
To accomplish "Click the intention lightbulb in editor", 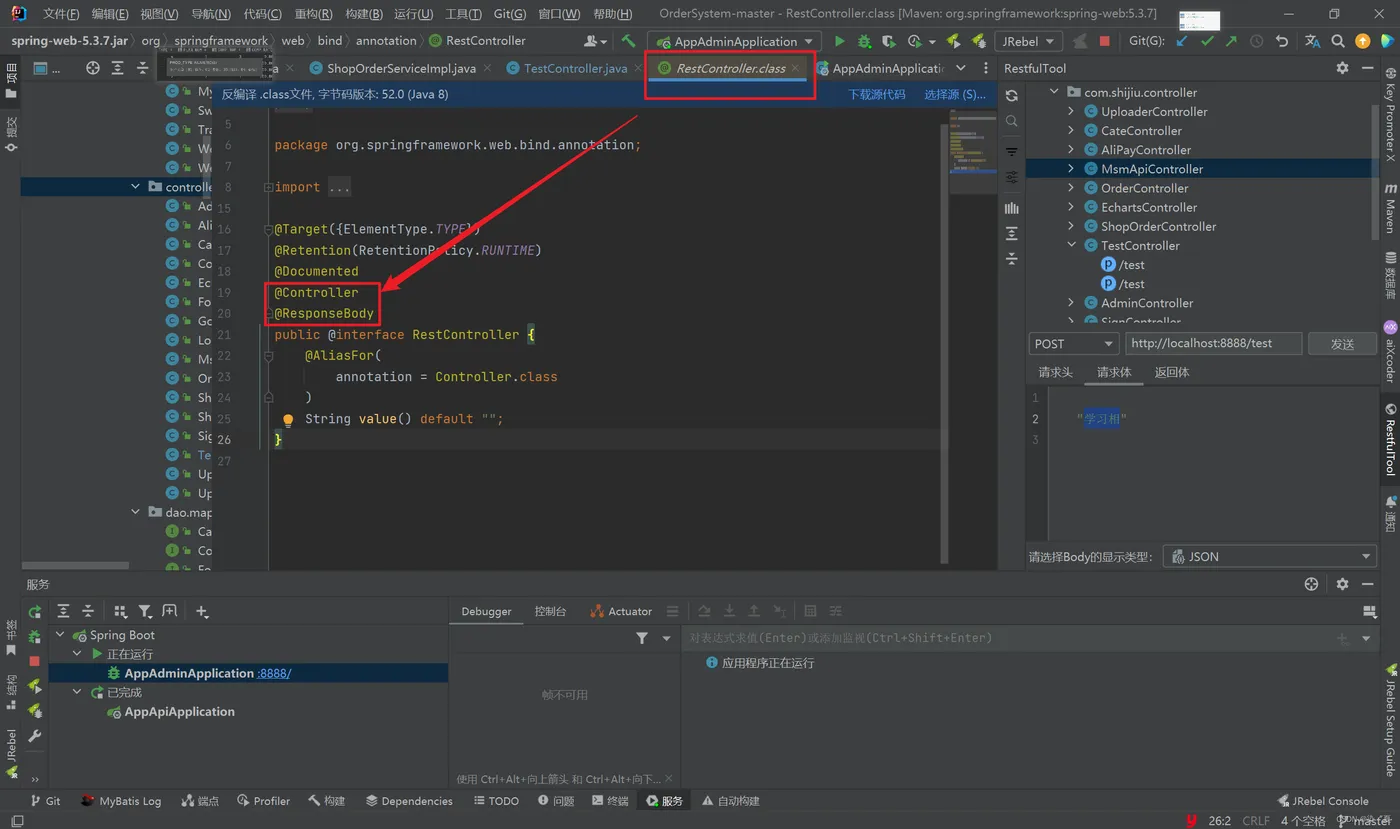I will pyautogui.click(x=288, y=420).
